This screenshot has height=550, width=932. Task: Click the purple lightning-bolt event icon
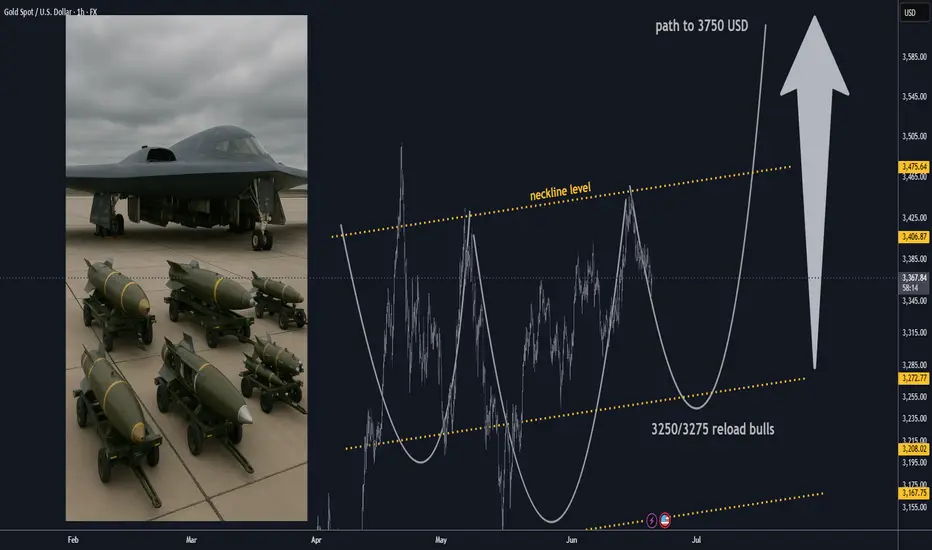pos(651,521)
